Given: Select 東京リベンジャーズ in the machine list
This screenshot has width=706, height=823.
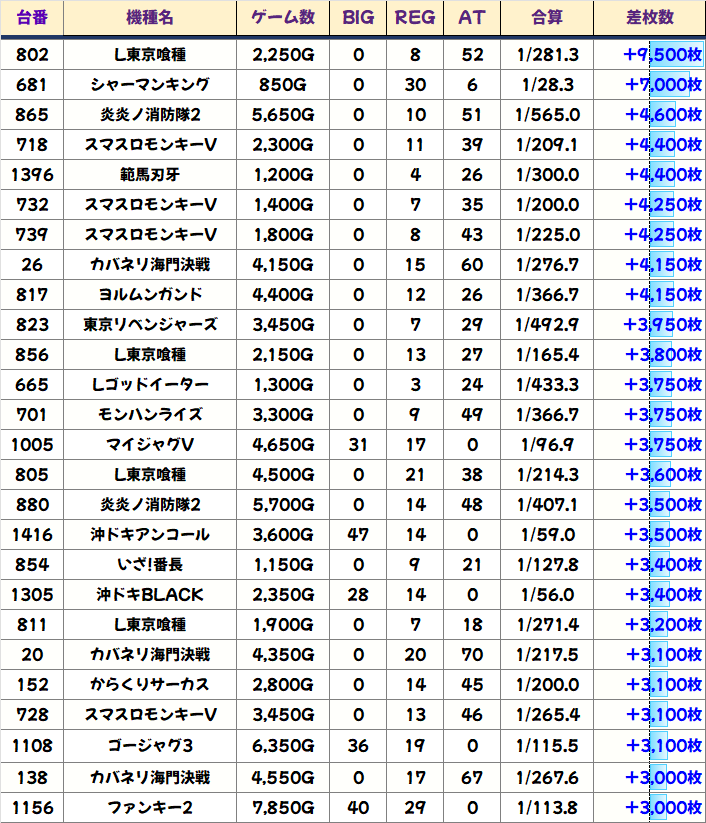Looking at the screenshot, I should click(150, 325).
